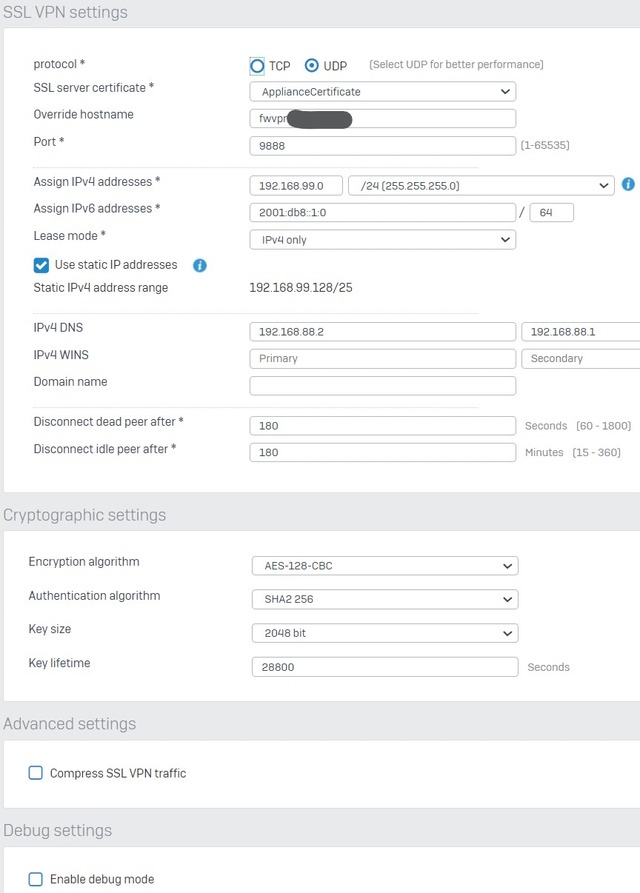The image size is (640, 893).
Task: Click the Disconnect idle peer after field
Action: point(383,453)
